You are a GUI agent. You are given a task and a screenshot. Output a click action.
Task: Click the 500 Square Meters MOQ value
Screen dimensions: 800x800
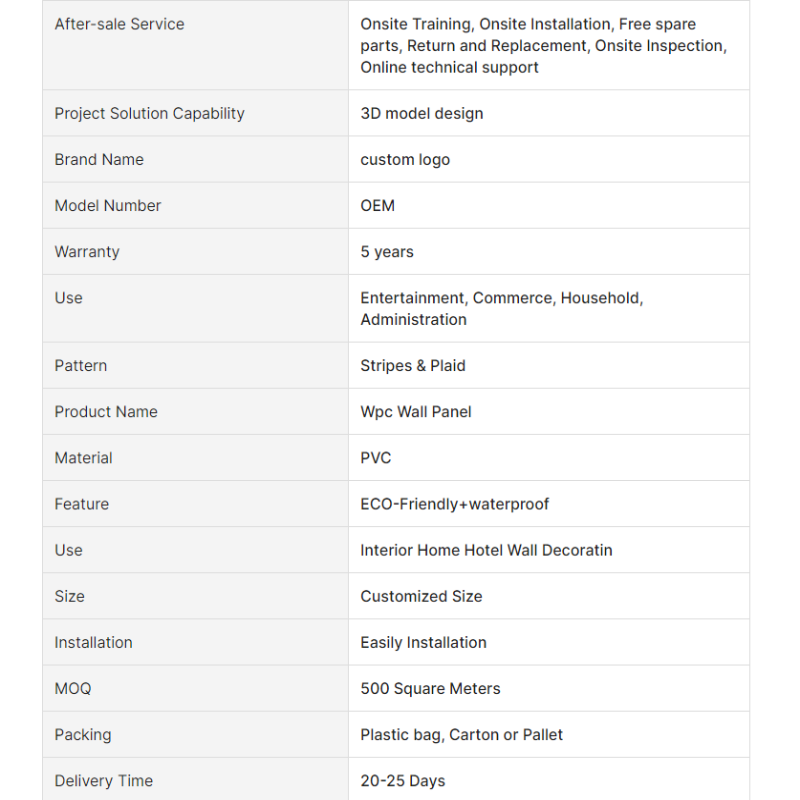(x=430, y=687)
